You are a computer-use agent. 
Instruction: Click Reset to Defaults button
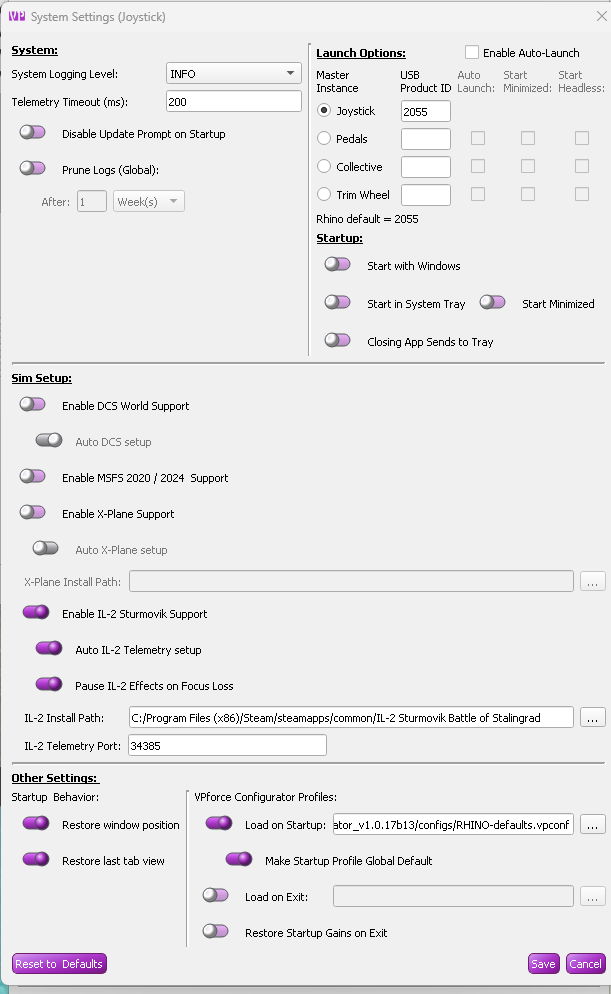[x=59, y=964]
